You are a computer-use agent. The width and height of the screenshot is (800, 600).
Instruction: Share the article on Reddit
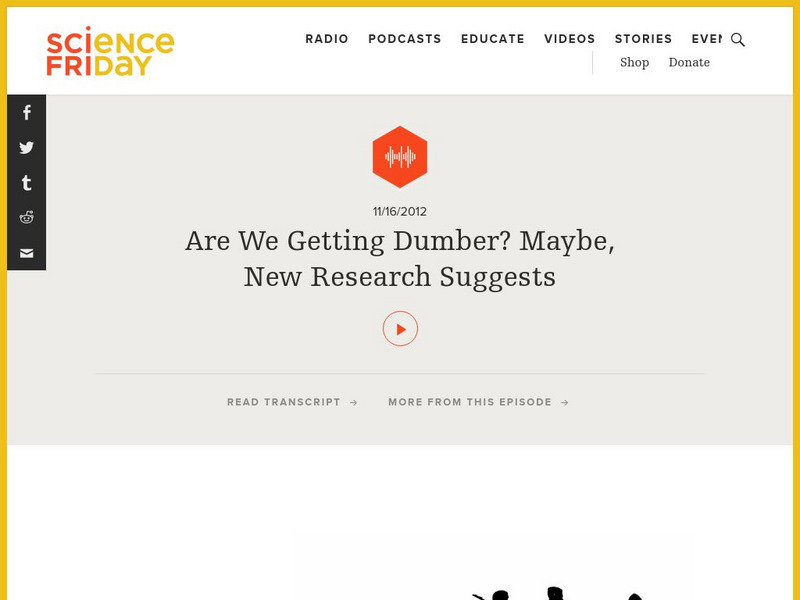[26, 217]
